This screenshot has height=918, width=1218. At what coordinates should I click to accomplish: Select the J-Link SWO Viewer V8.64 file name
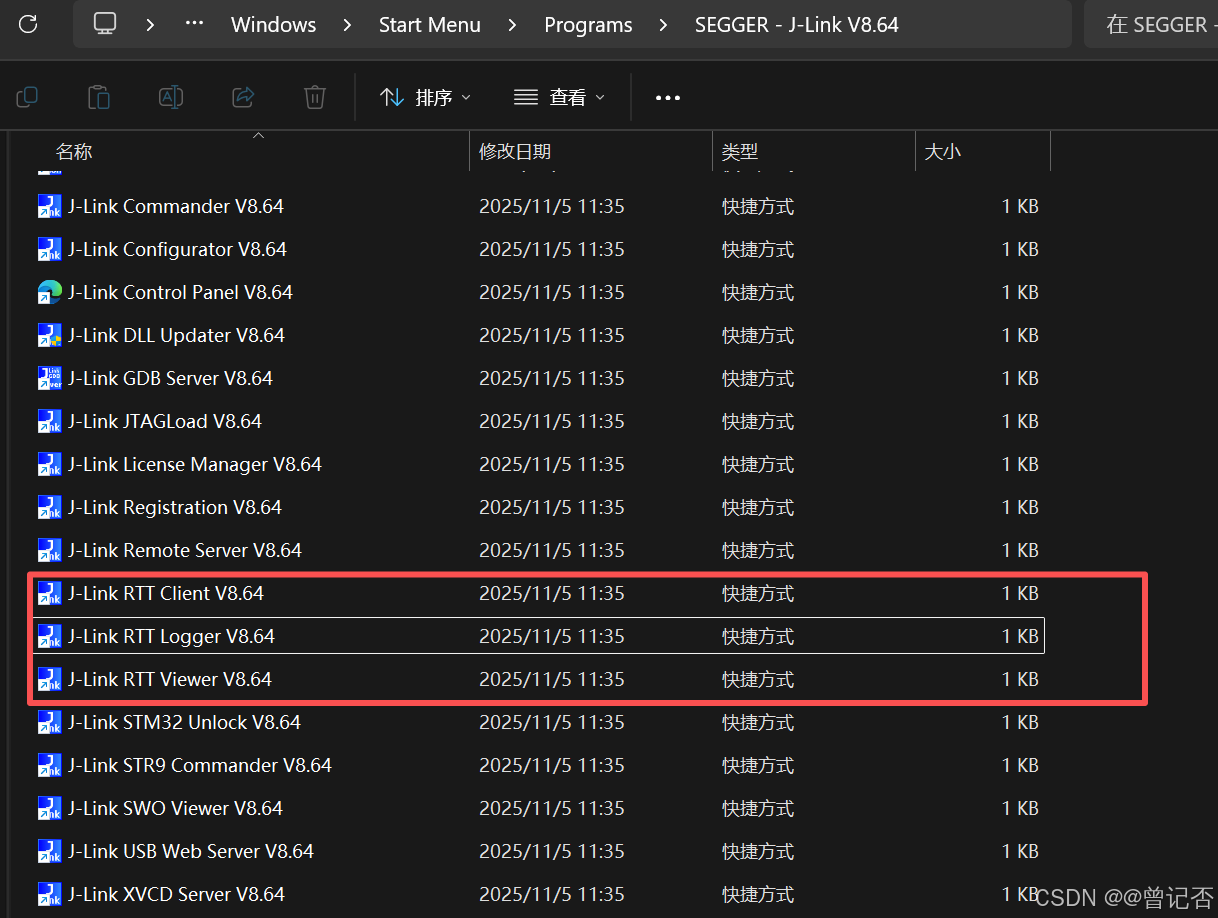click(176, 809)
